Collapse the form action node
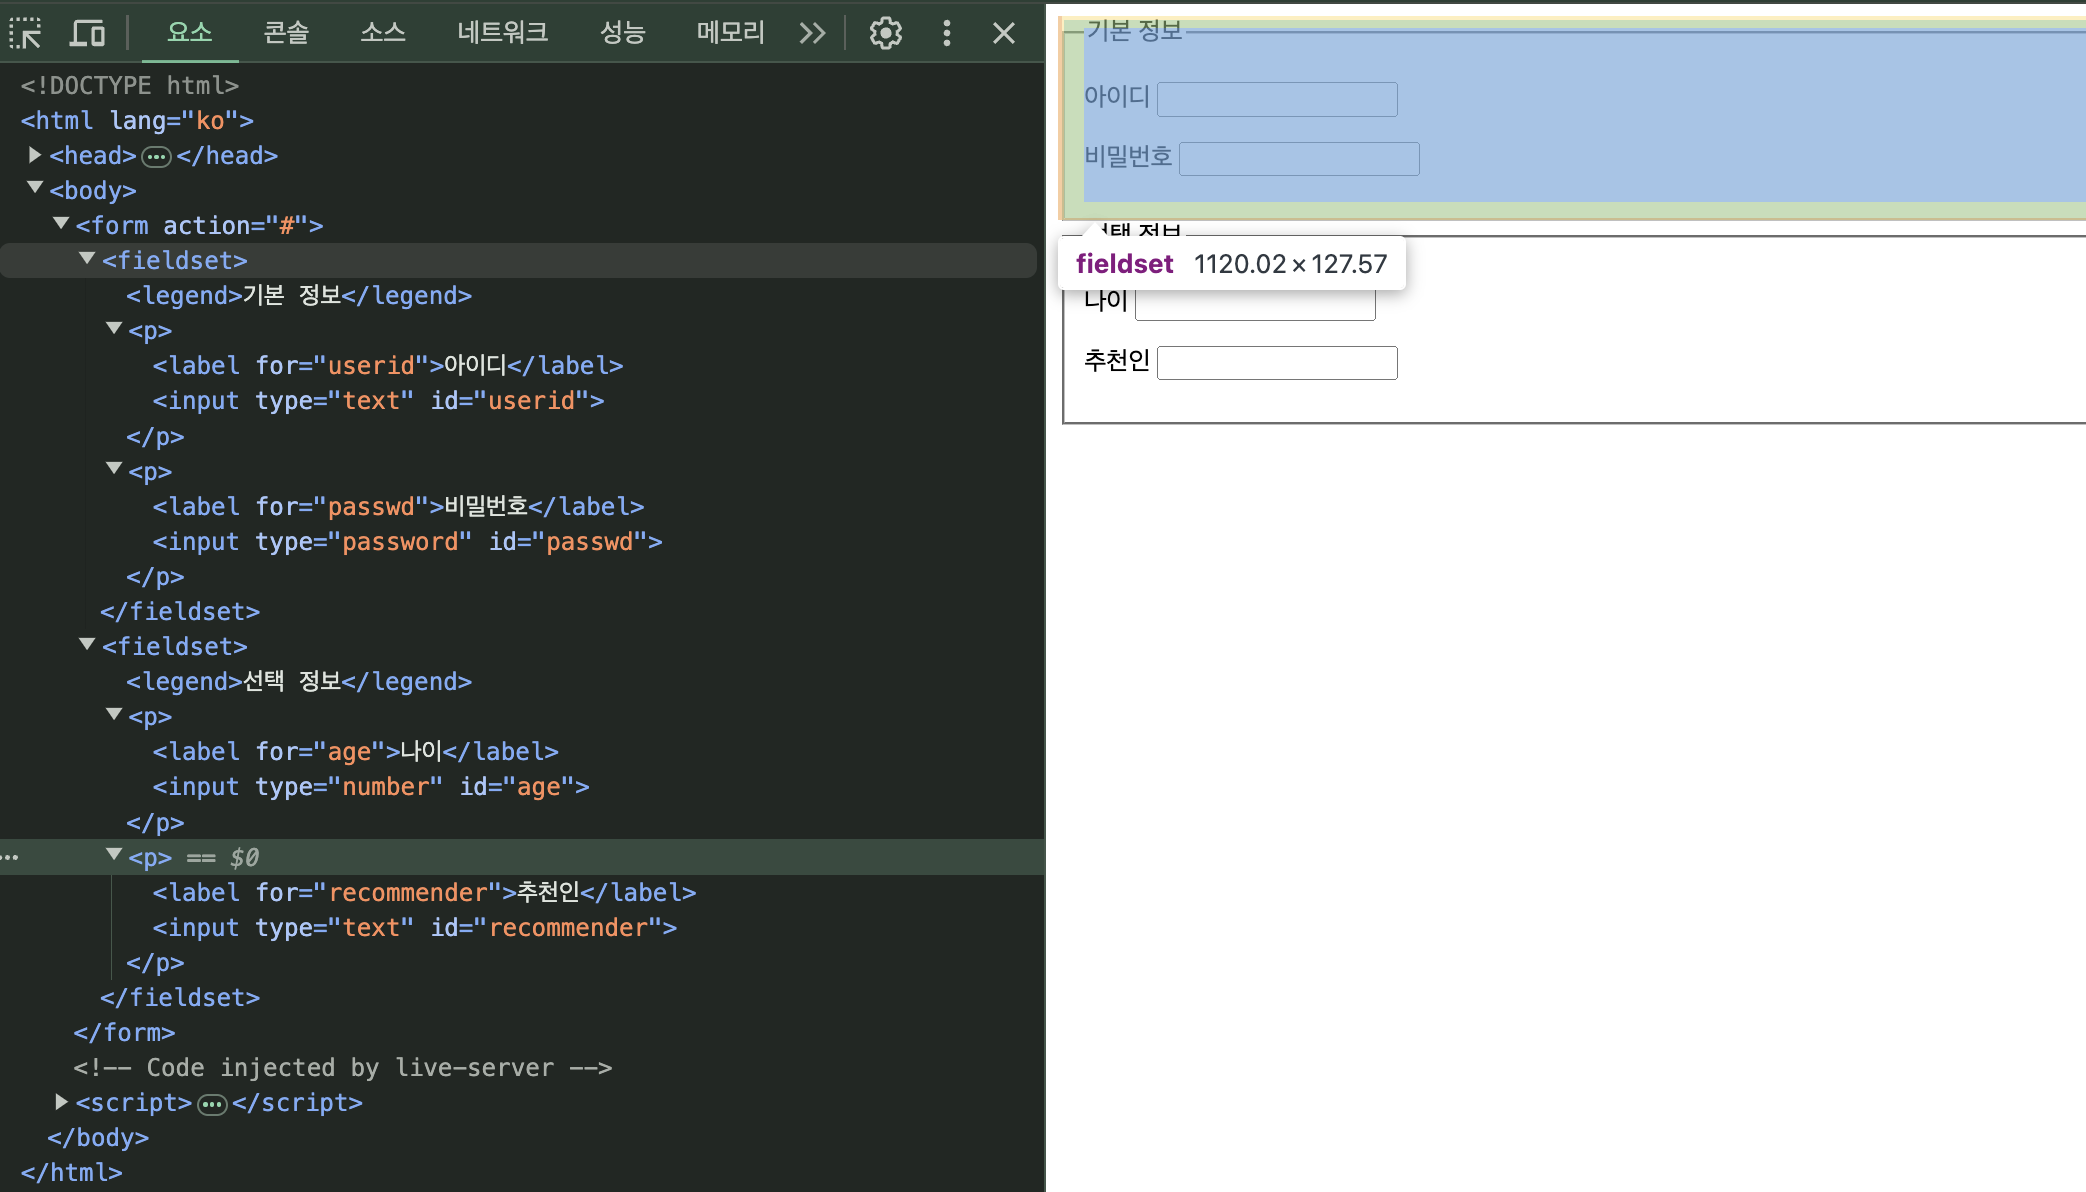 pyautogui.click(x=61, y=223)
